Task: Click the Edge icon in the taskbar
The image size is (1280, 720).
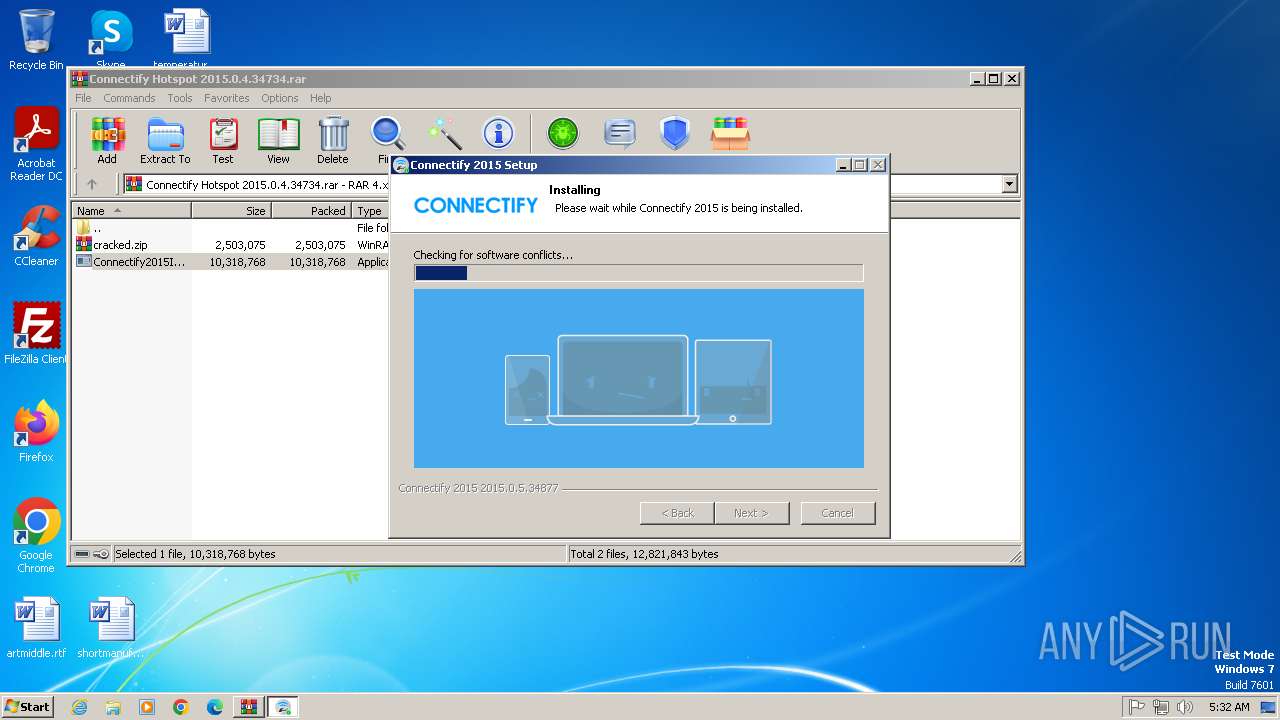Action: (215, 707)
